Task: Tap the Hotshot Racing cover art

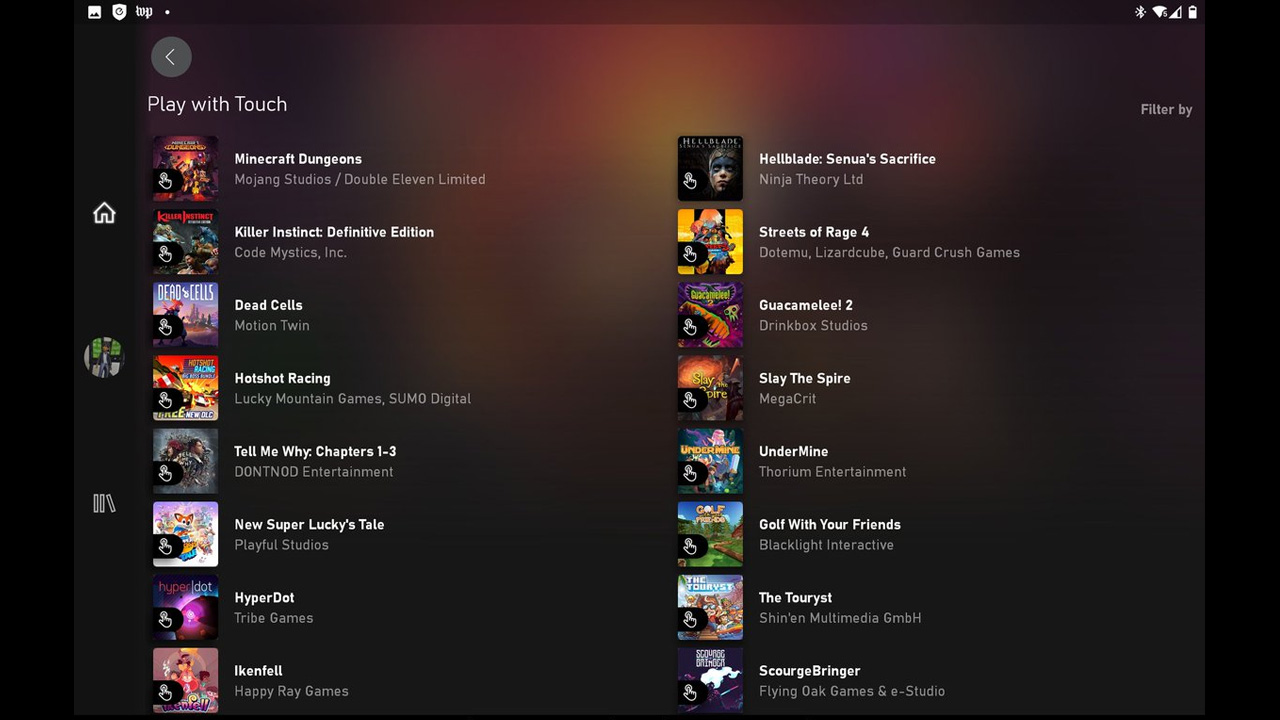Action: [185, 387]
